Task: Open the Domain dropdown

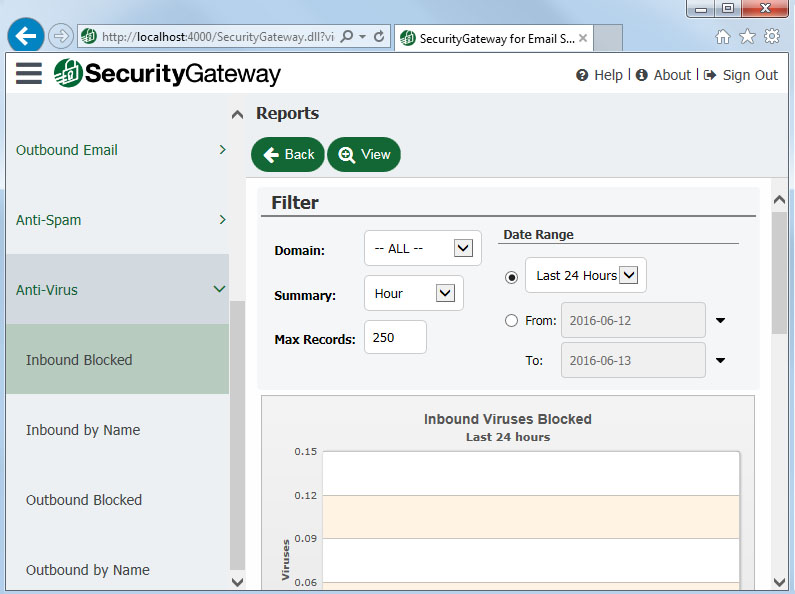Action: pos(423,248)
